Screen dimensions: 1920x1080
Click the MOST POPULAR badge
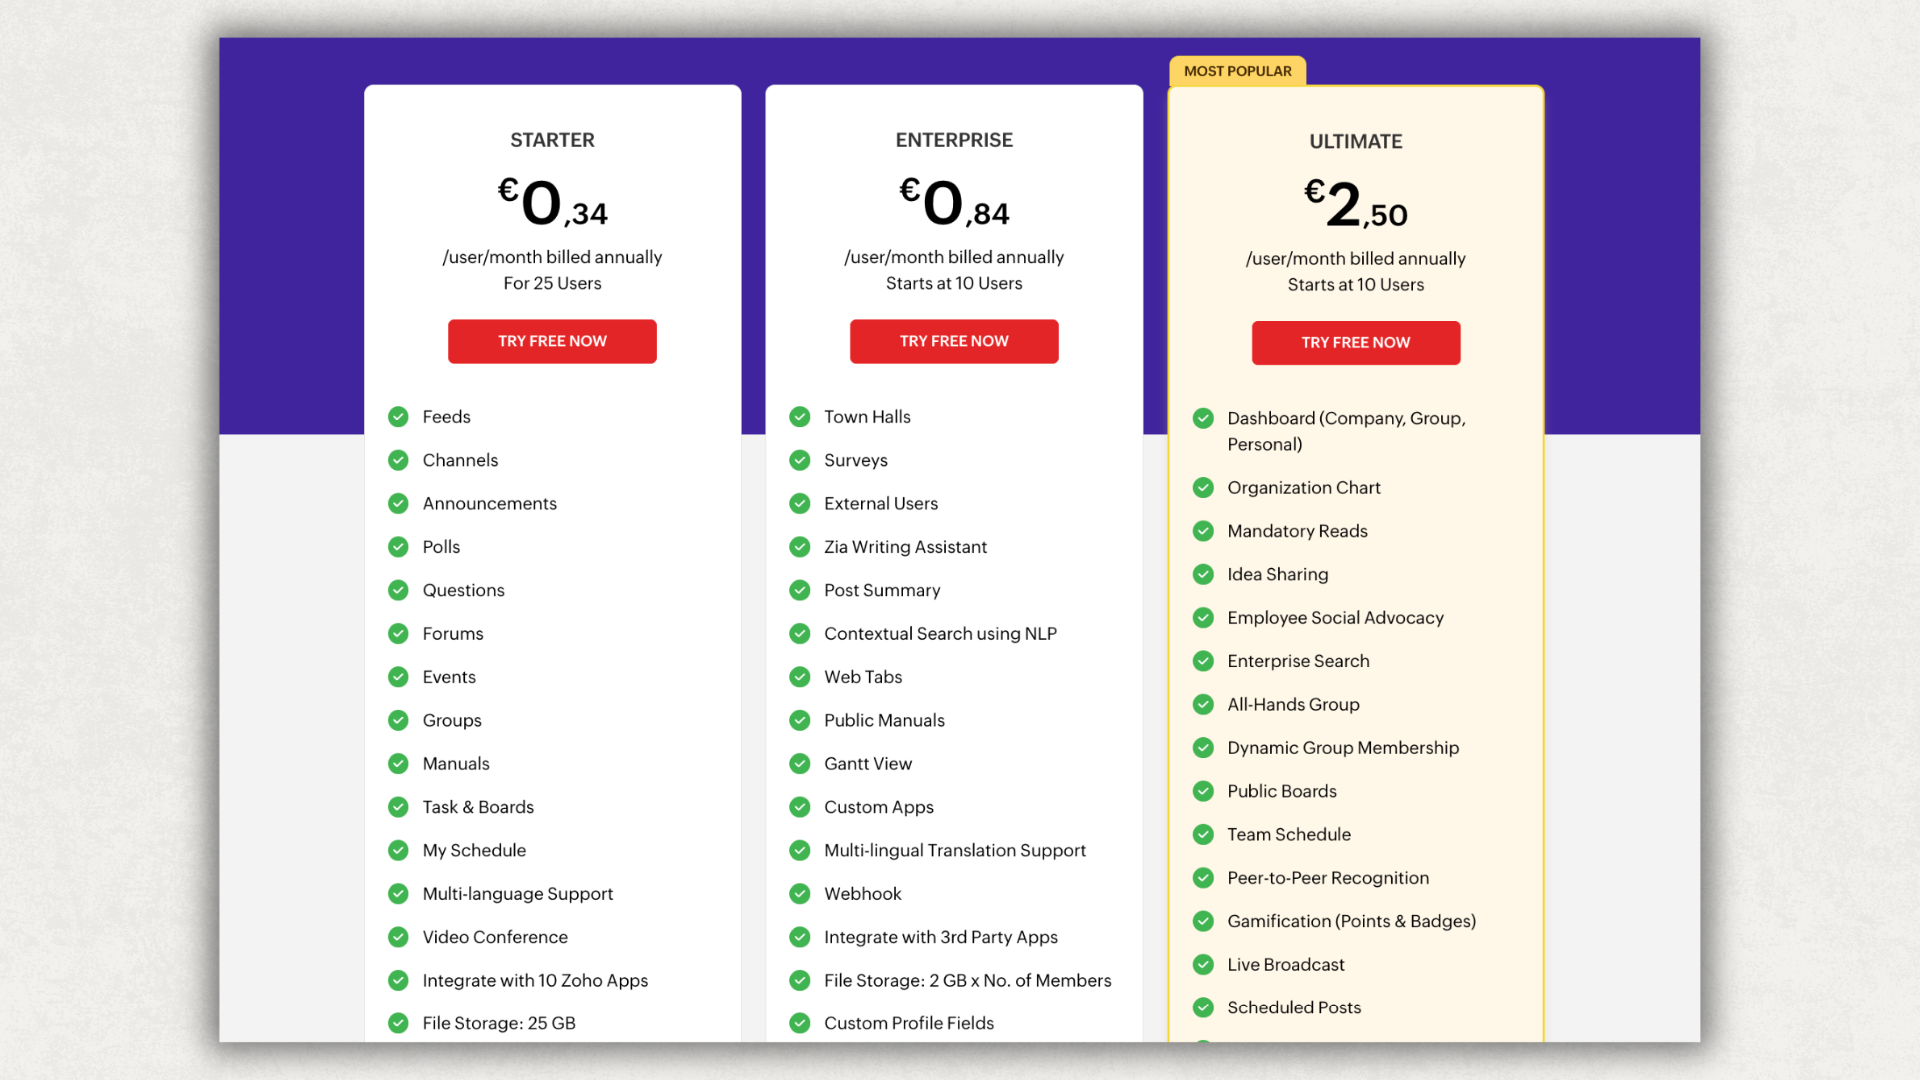pyautogui.click(x=1238, y=71)
